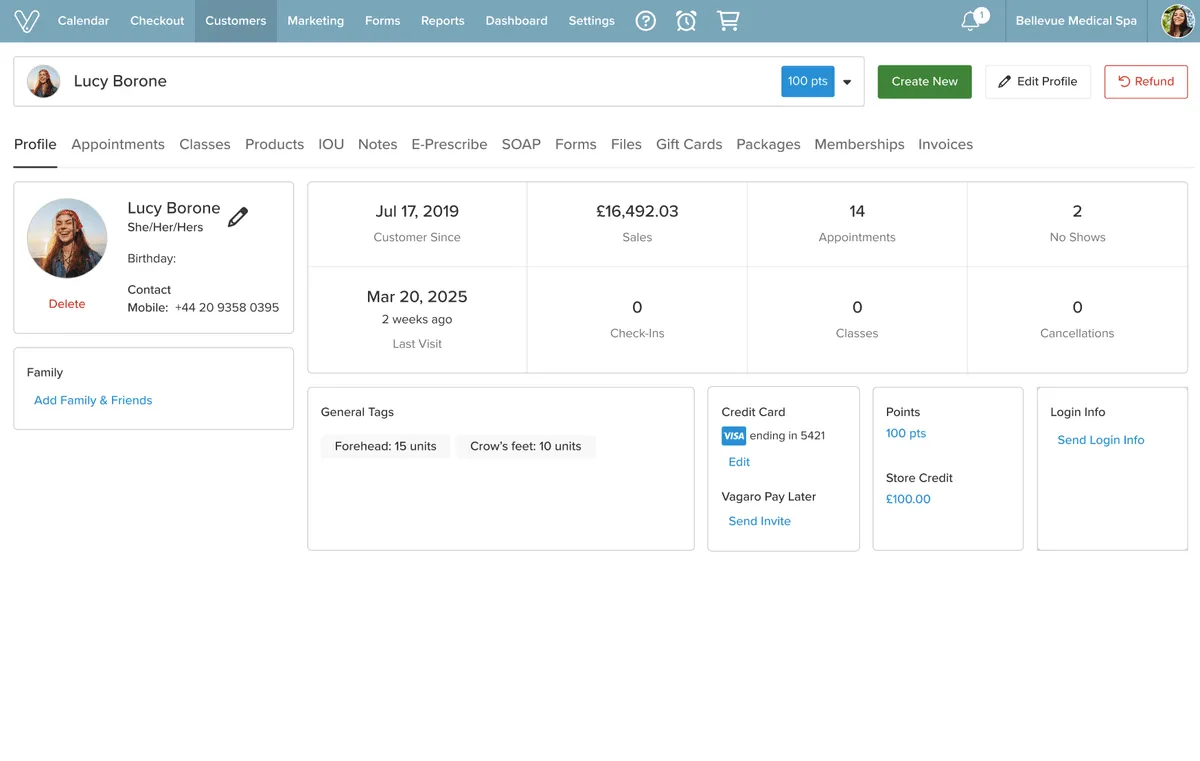Open the notifications bell

(x=971, y=21)
